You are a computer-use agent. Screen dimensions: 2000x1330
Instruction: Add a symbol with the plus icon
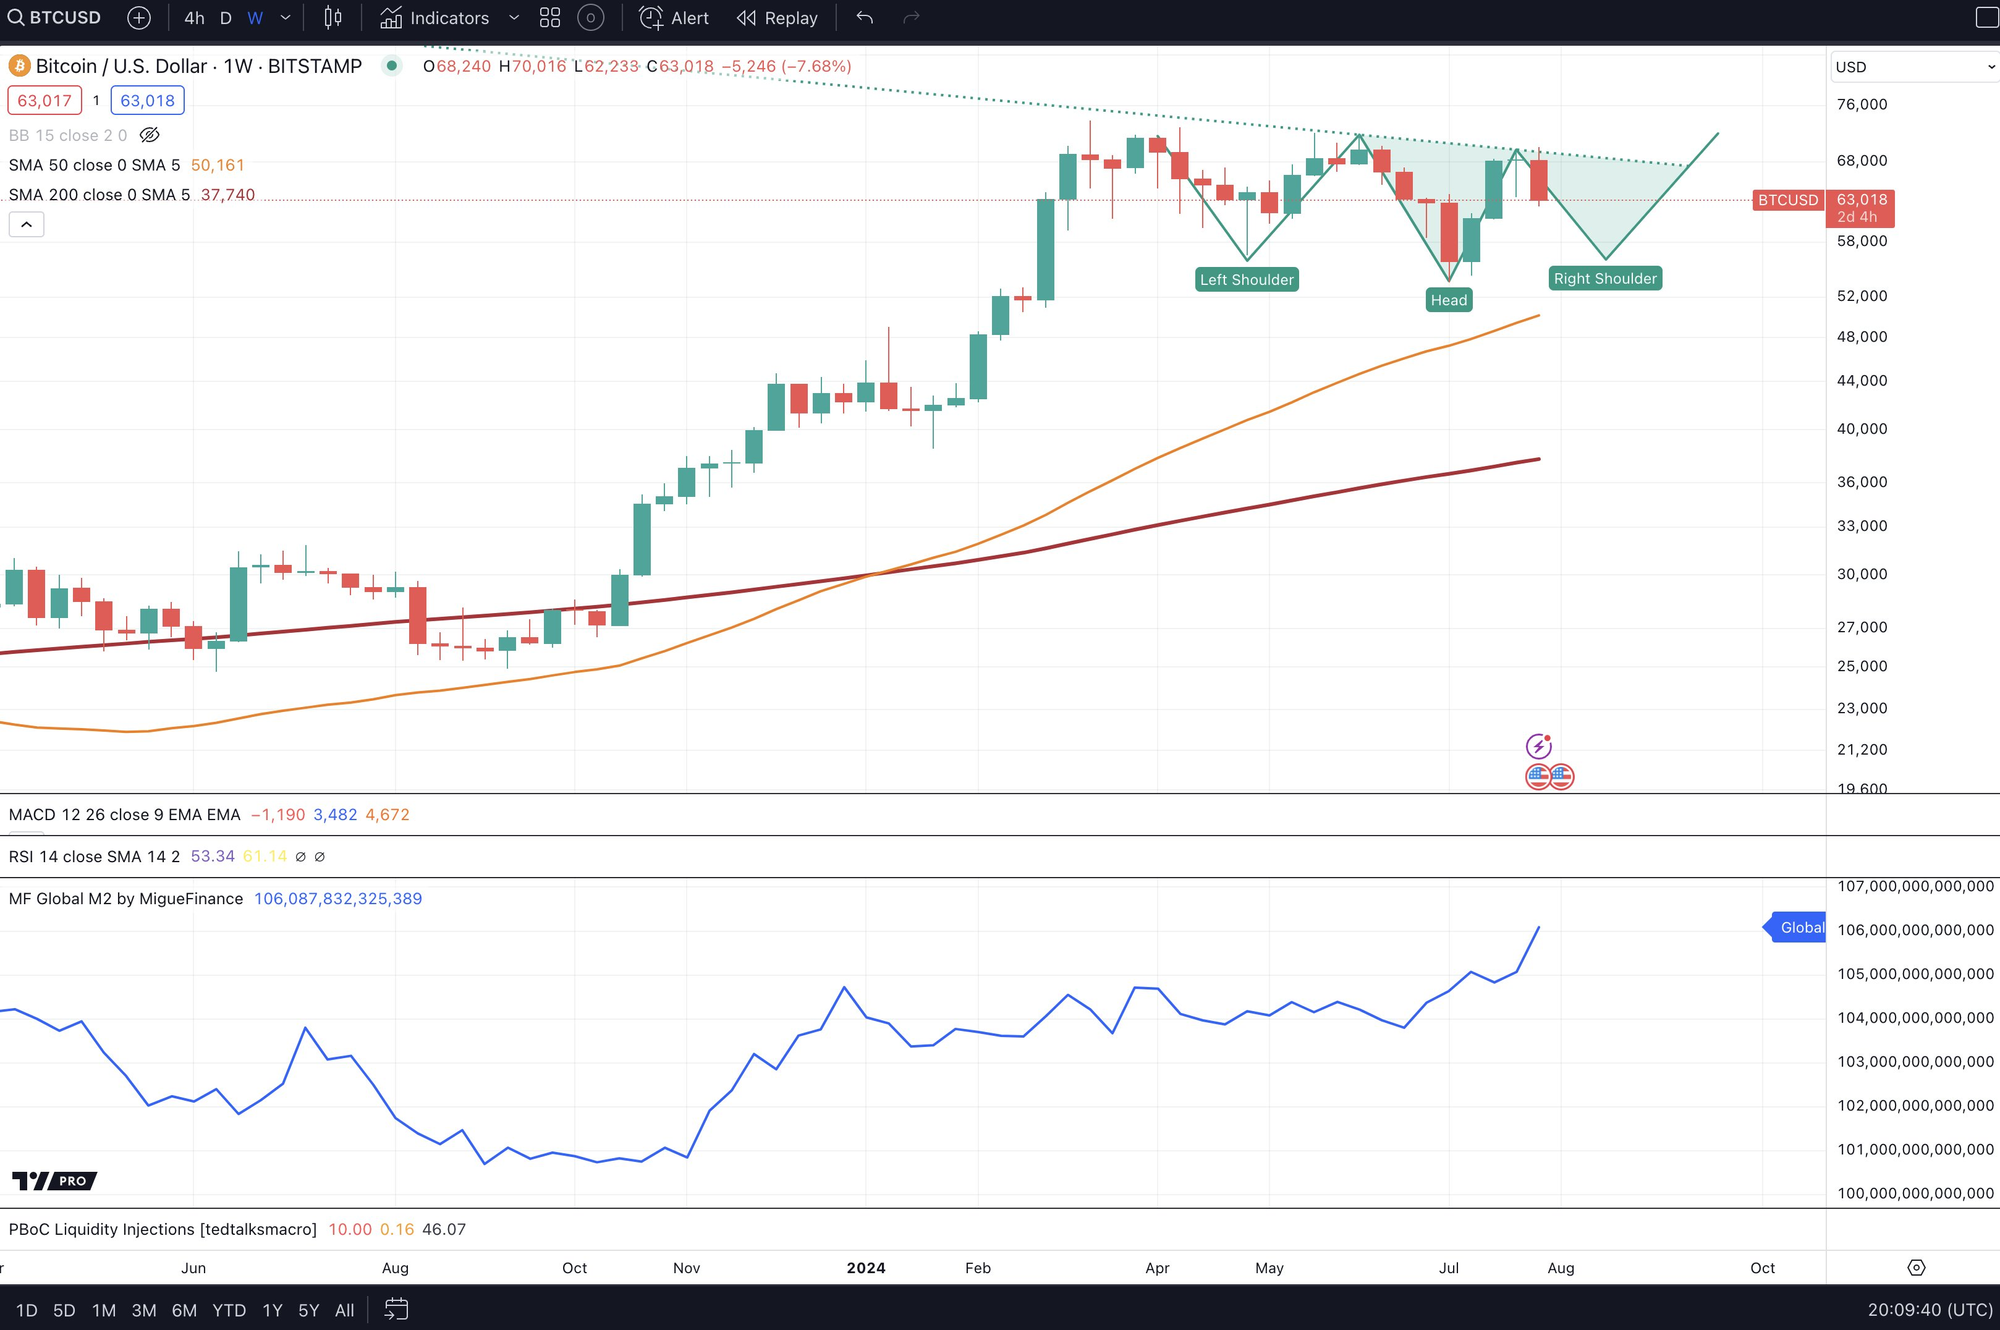tap(139, 18)
